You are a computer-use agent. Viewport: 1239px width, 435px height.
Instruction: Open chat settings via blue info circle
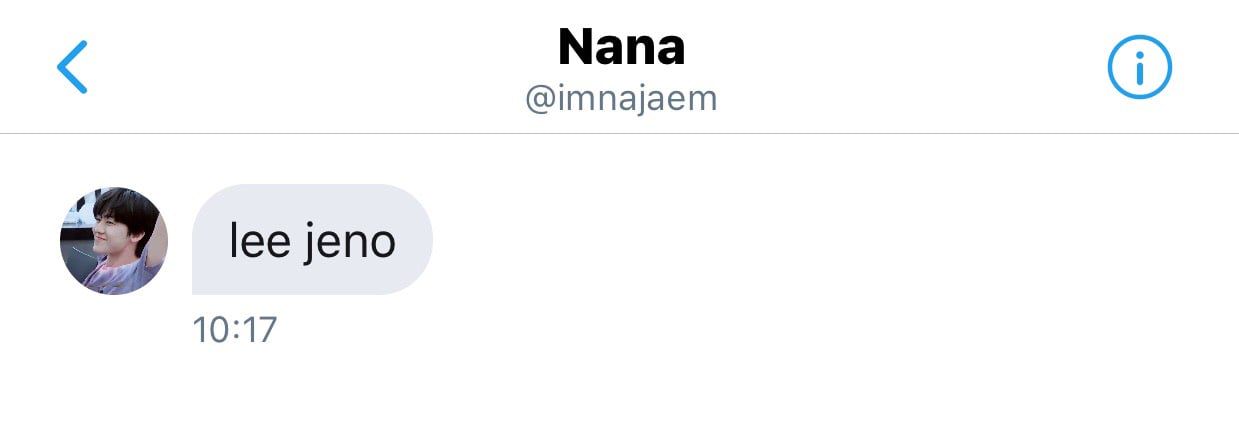pos(1139,67)
